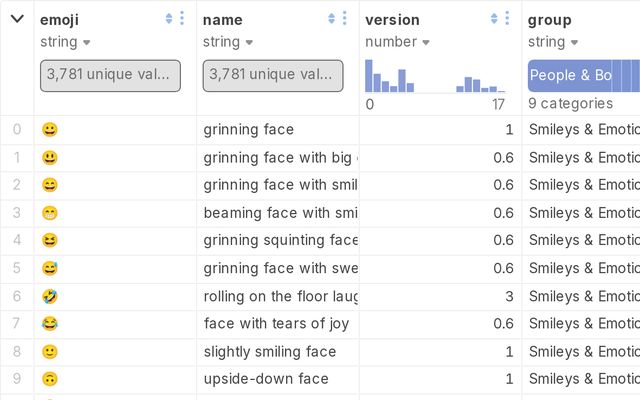Change the name column string type dropdown
Viewport: 640px width, 400px height.
[x=228, y=42]
